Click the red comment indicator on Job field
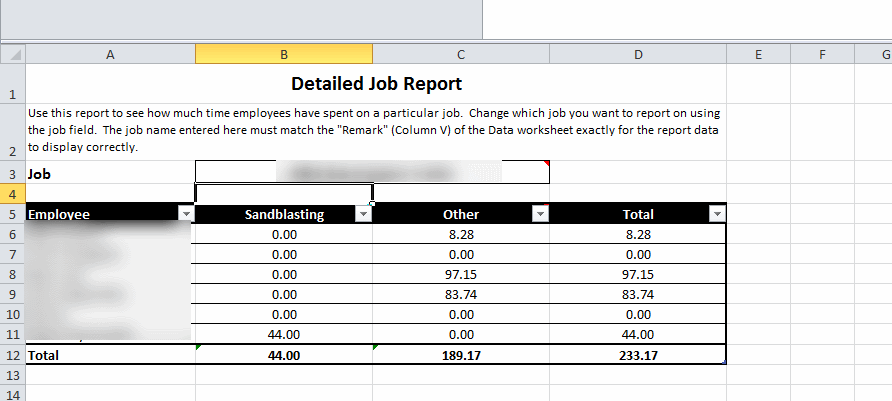 [547, 164]
